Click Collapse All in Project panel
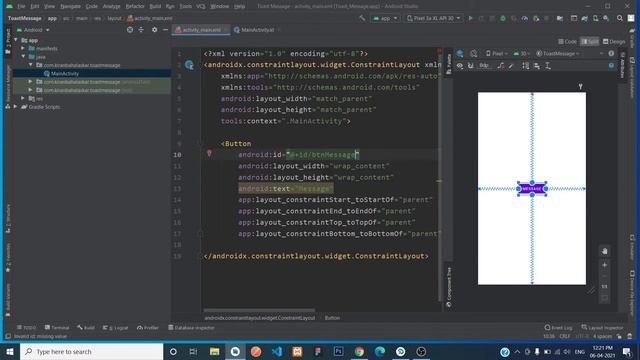The image size is (640, 360). pos(141,30)
